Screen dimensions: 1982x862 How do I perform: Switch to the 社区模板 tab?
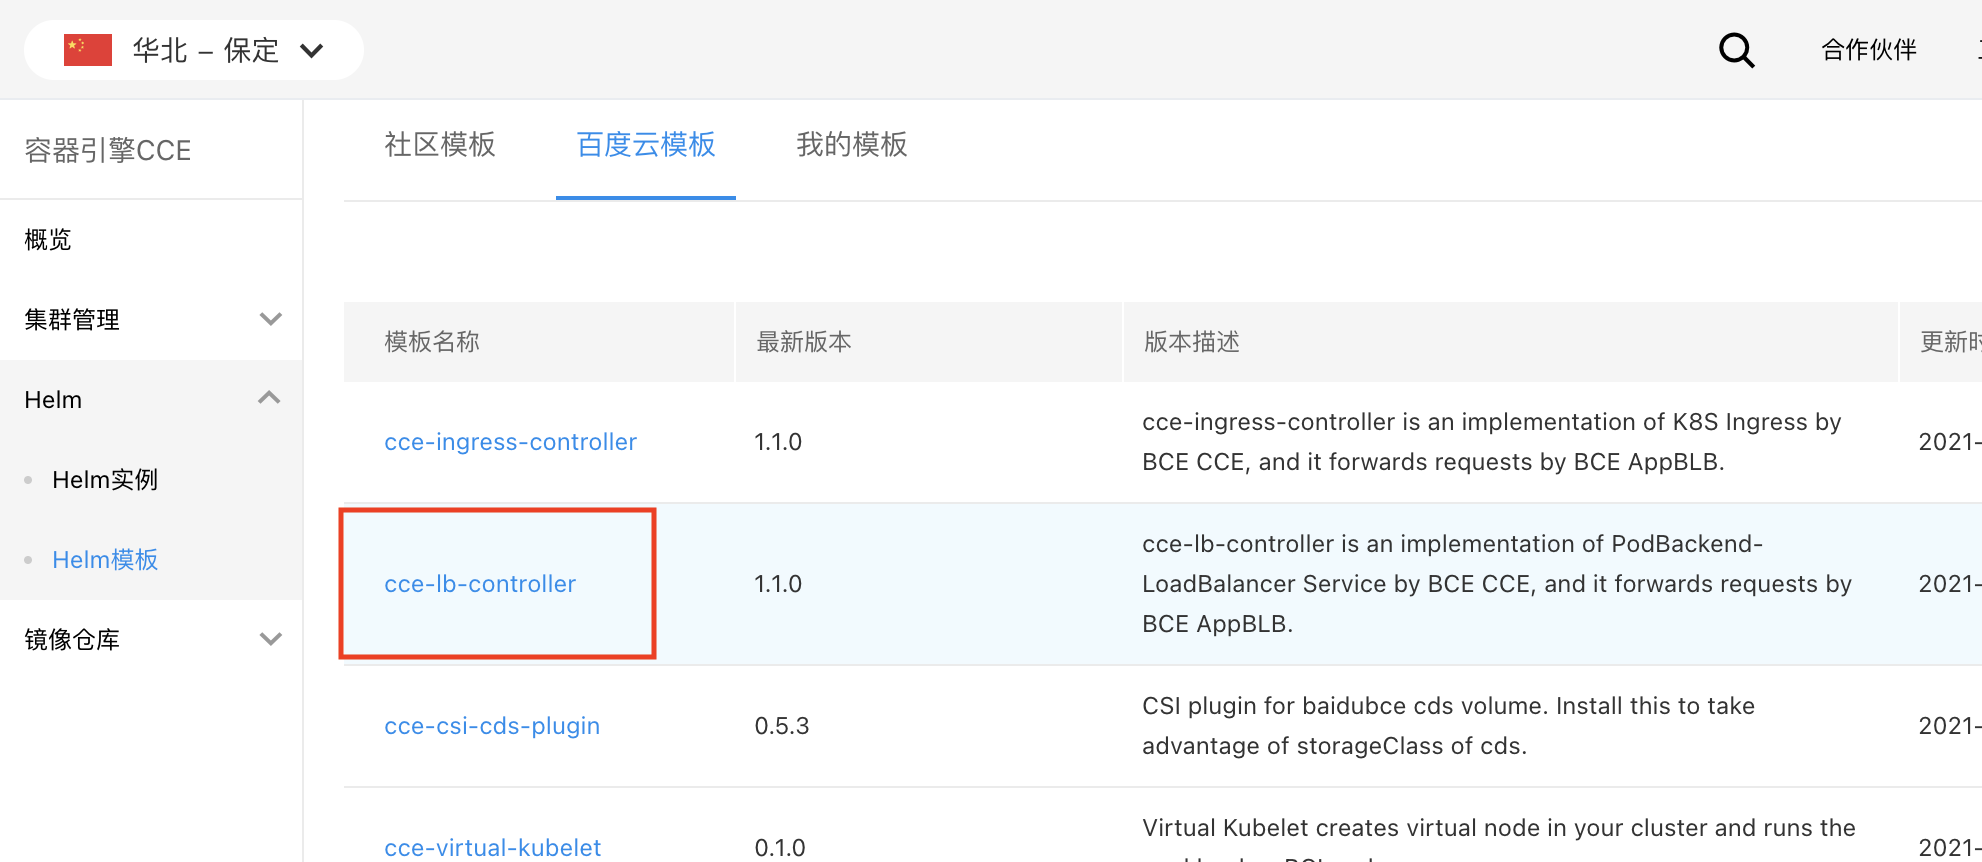coord(440,145)
